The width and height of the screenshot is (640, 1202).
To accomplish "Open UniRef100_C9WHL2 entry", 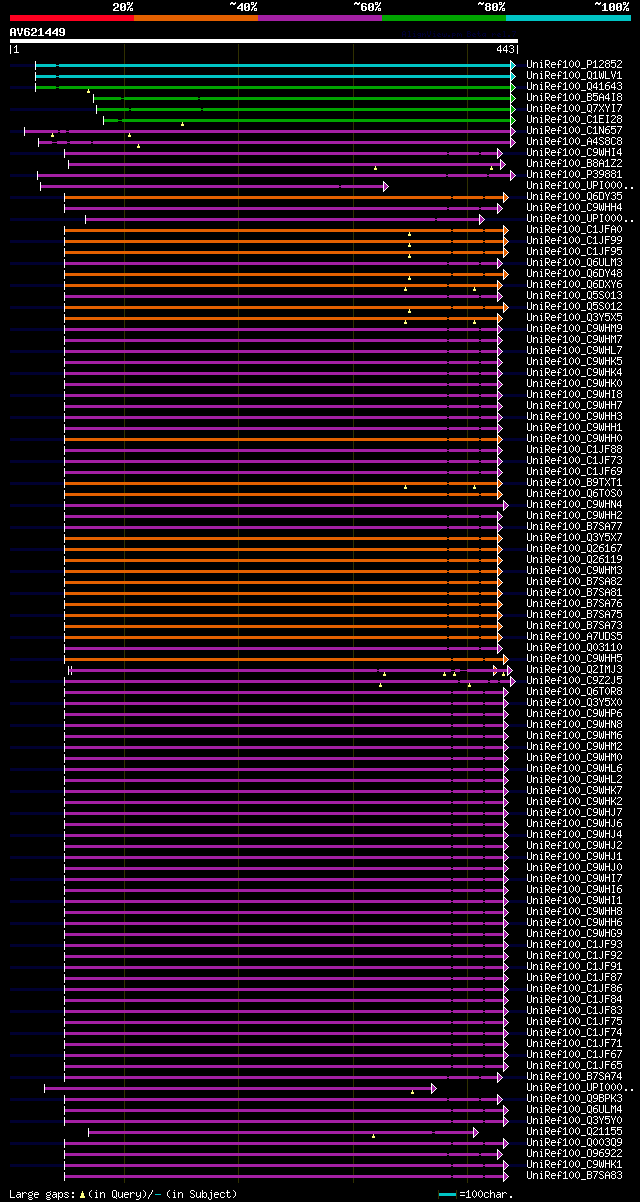I will coord(575,779).
